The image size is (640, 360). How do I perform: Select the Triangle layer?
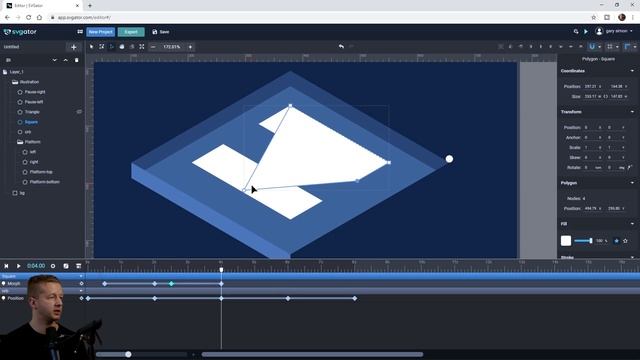click(x=32, y=112)
